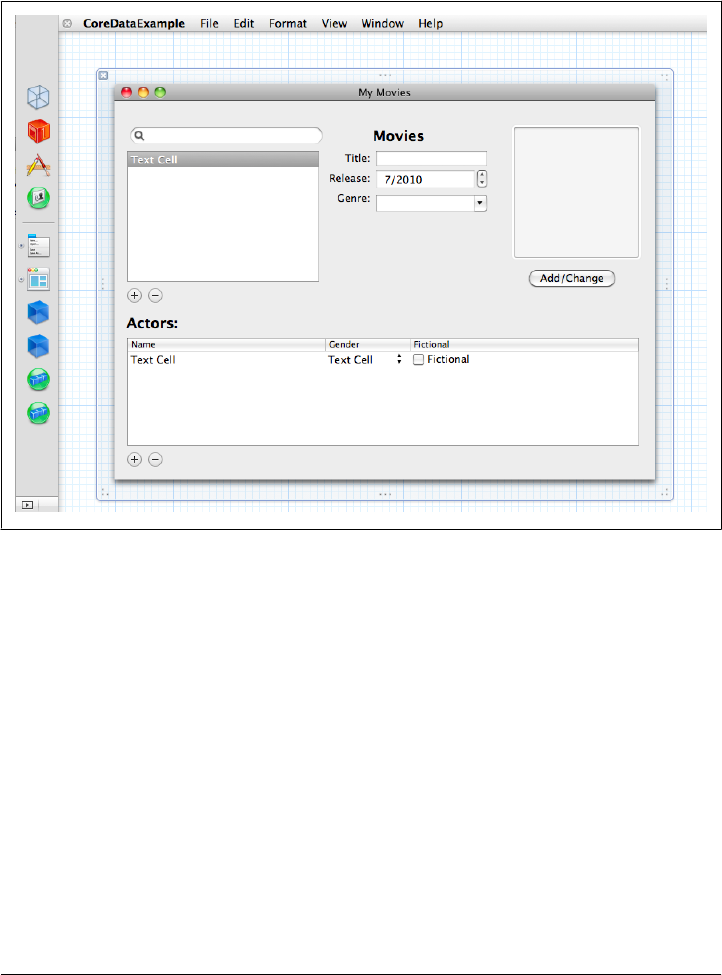The width and height of the screenshot is (722, 975).
Task: Select the Release: label
Action: point(349,178)
